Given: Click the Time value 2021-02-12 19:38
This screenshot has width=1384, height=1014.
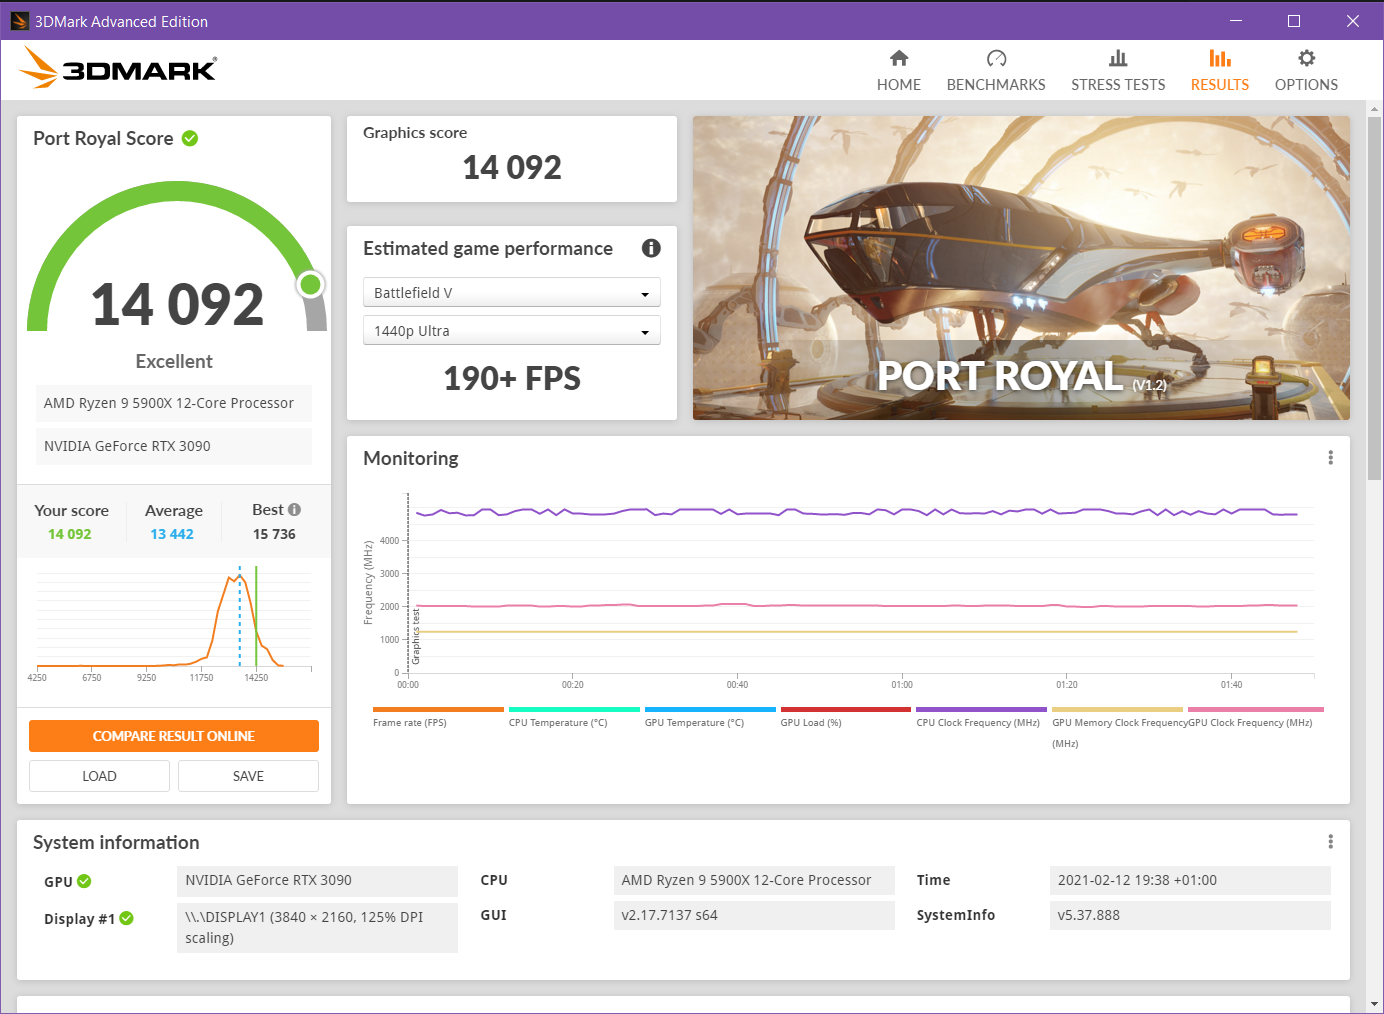Looking at the screenshot, I should click(1190, 880).
